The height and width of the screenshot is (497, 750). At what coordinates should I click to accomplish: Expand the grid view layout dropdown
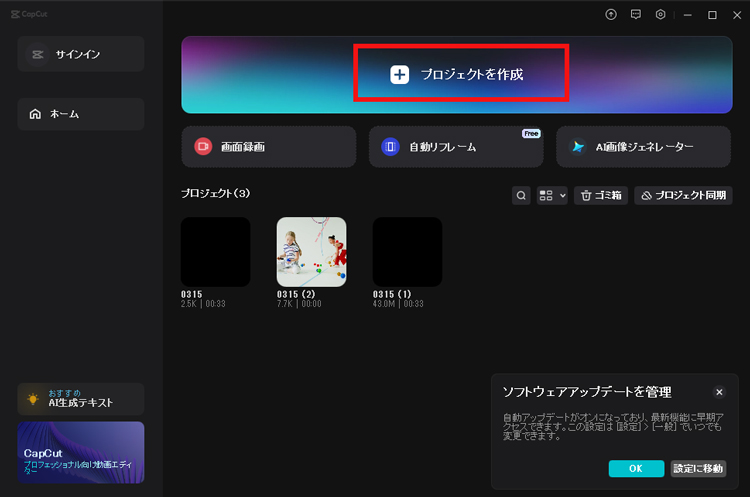pos(552,195)
